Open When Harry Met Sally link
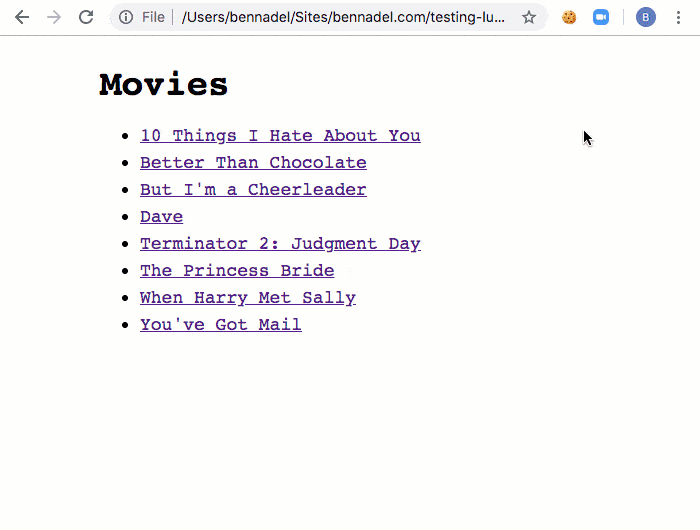The width and height of the screenshot is (700, 530). click(x=248, y=298)
